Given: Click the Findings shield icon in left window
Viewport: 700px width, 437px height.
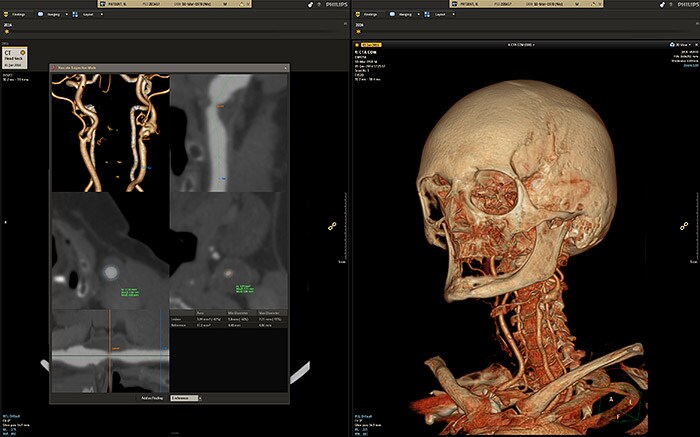Looking at the screenshot, I should point(6,14).
